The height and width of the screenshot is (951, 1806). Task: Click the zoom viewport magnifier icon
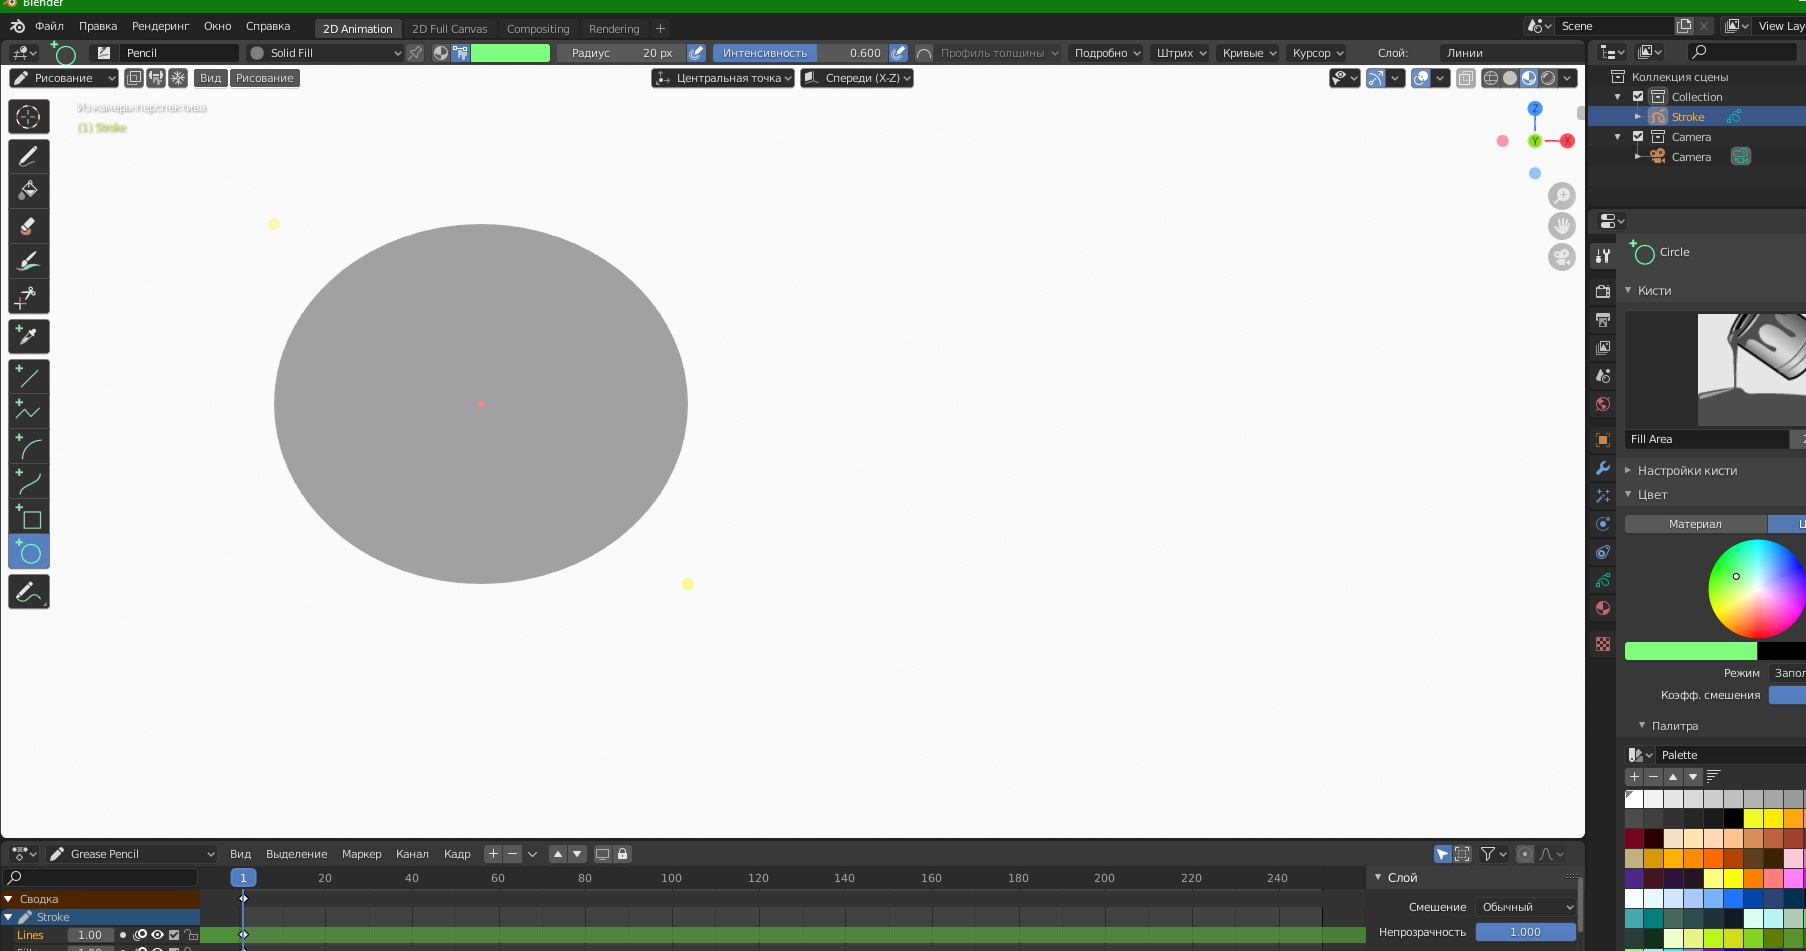click(1562, 196)
